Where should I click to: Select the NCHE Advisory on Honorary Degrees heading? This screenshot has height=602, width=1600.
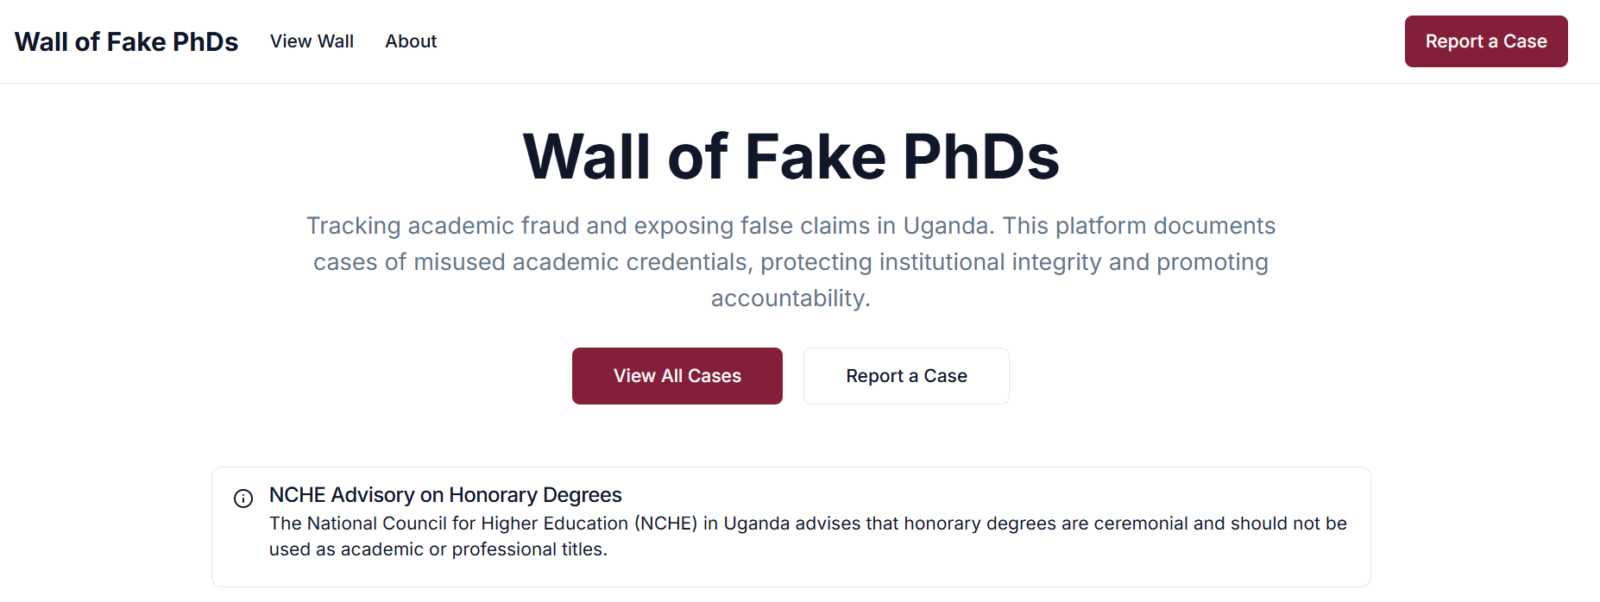click(x=445, y=495)
